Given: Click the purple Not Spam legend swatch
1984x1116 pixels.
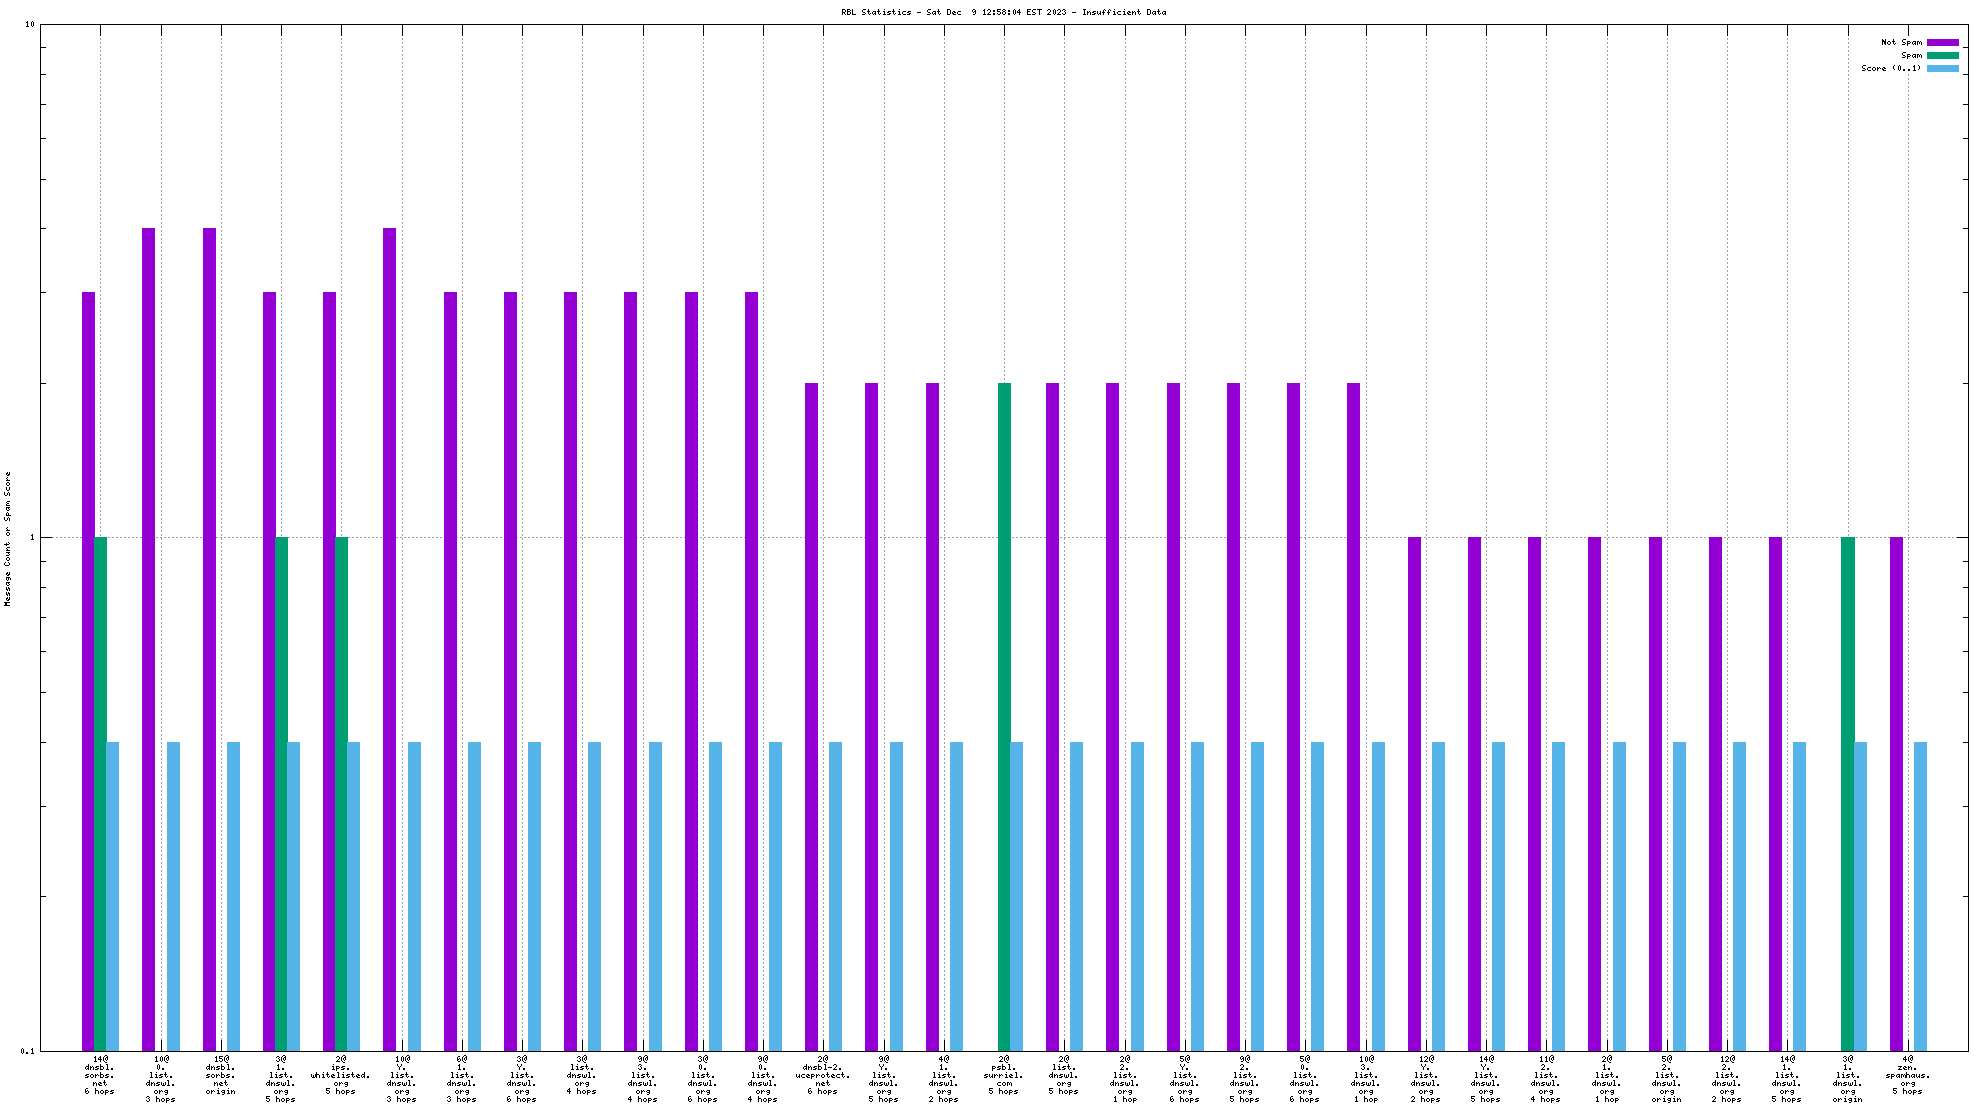Looking at the screenshot, I should coord(1942,42).
